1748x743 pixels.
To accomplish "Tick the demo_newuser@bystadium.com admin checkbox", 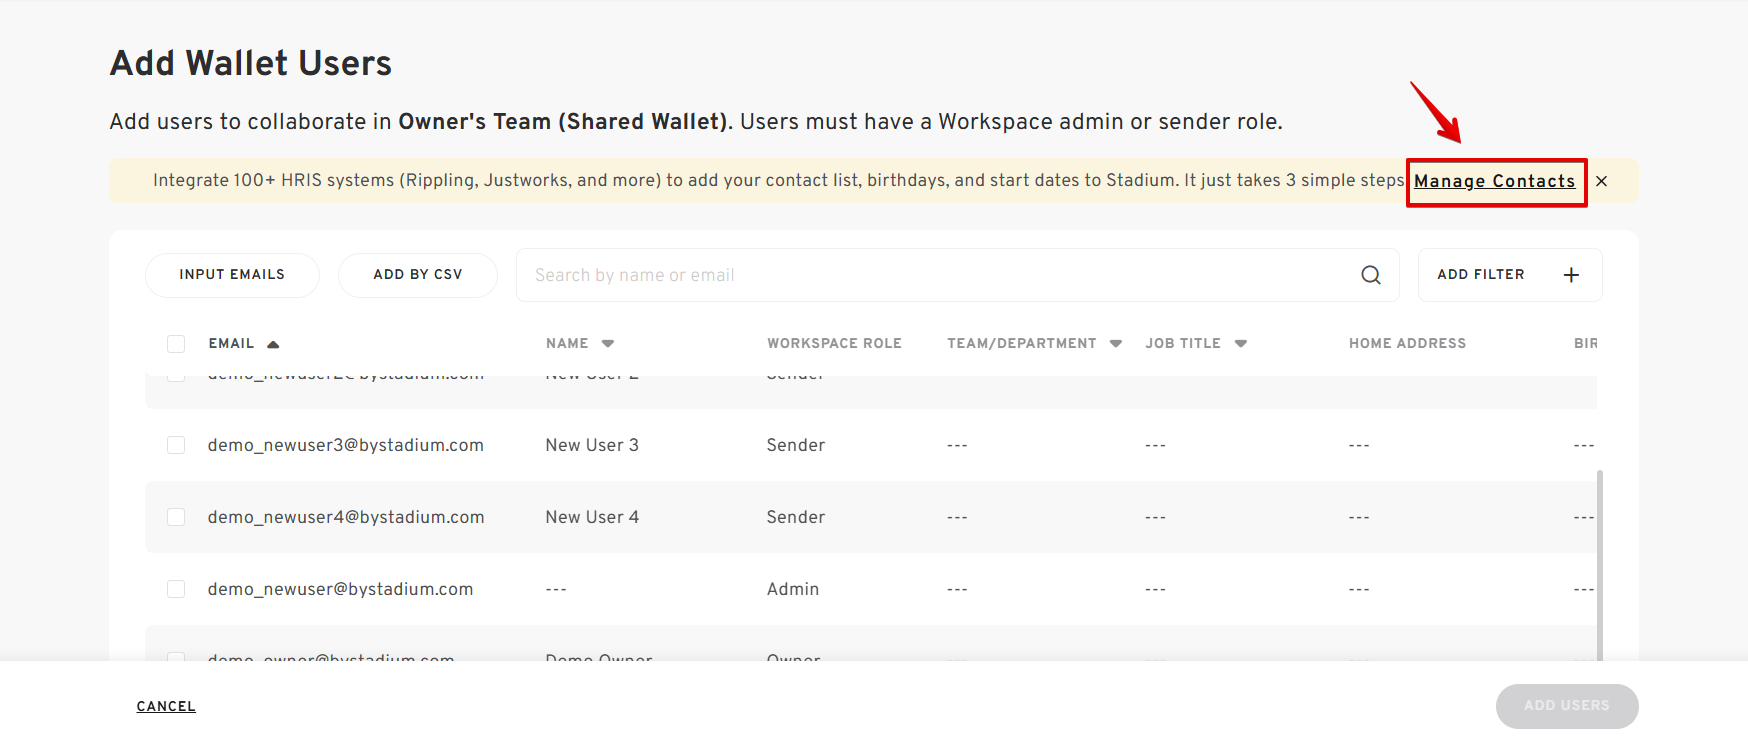I will coord(176,589).
